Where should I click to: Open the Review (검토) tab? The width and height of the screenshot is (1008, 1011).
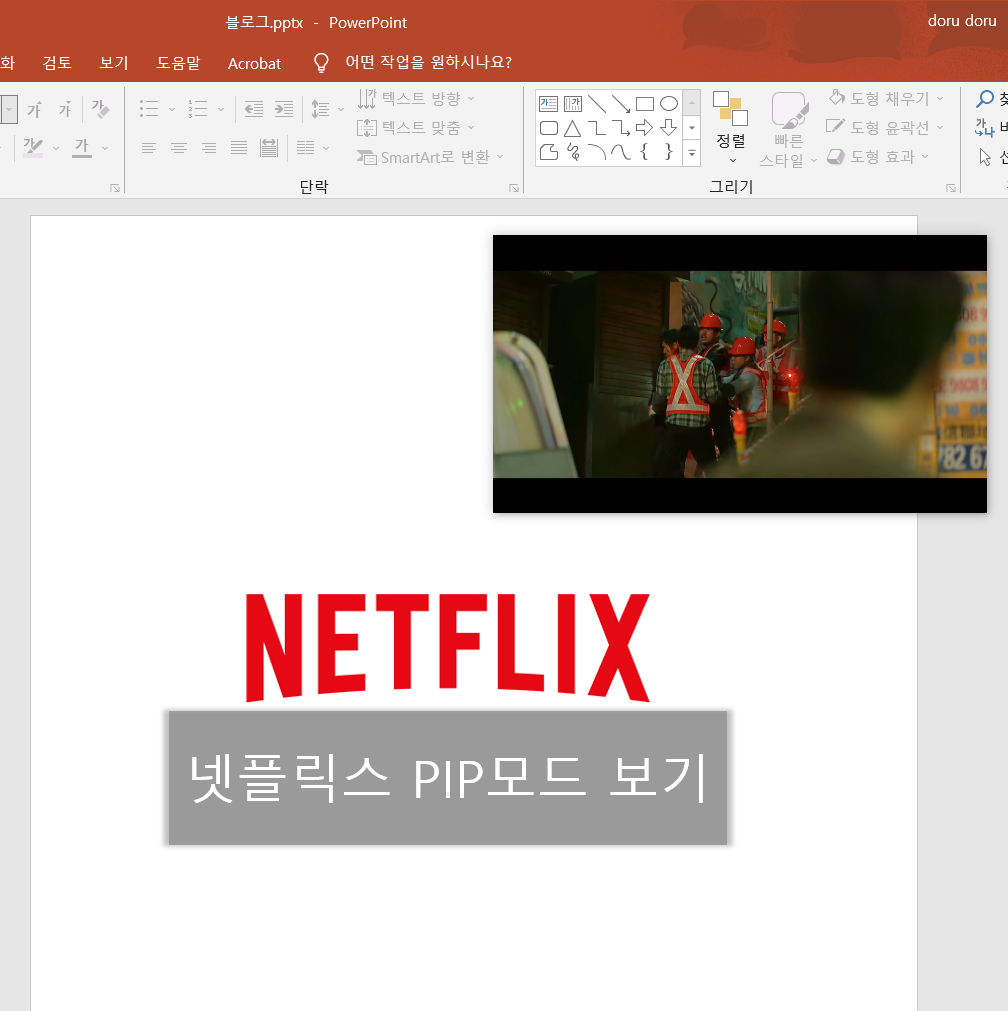57,63
